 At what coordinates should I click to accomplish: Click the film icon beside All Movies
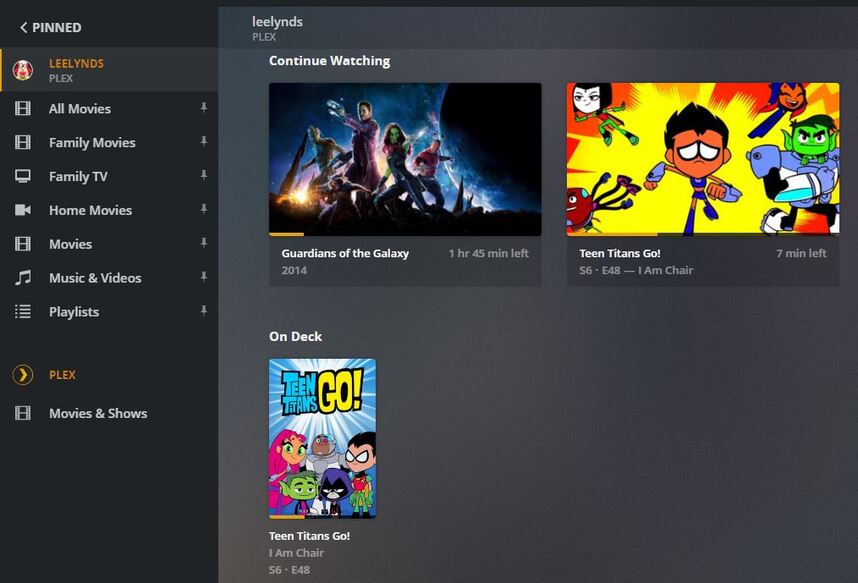pos(22,108)
